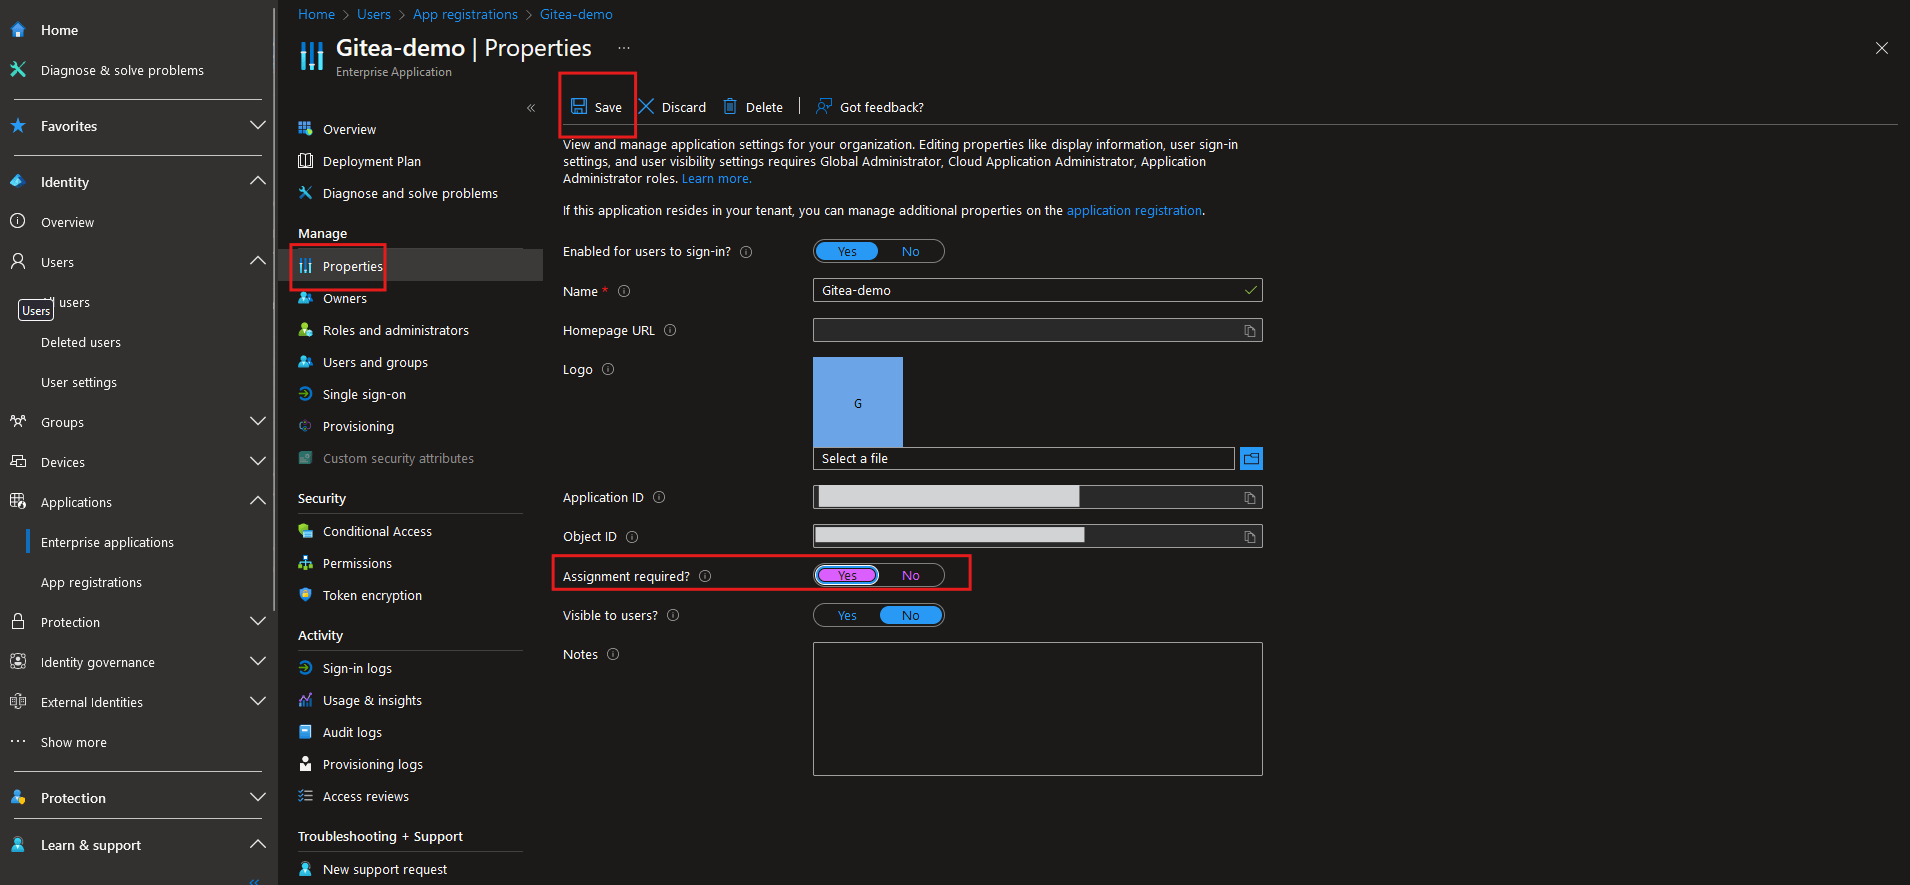Click the Token encryption shield icon
The height and width of the screenshot is (885, 1910).
(x=306, y=595)
